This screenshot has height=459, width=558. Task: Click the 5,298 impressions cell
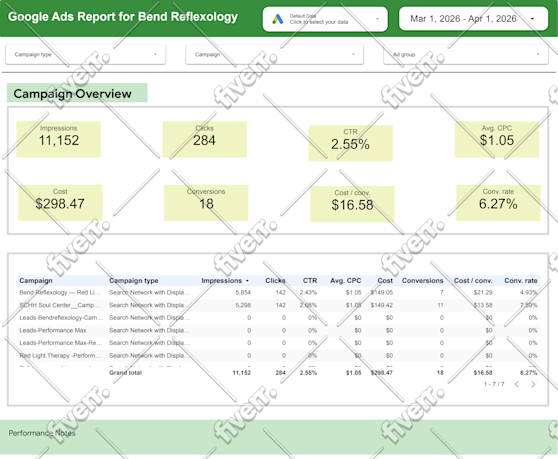[x=243, y=305]
